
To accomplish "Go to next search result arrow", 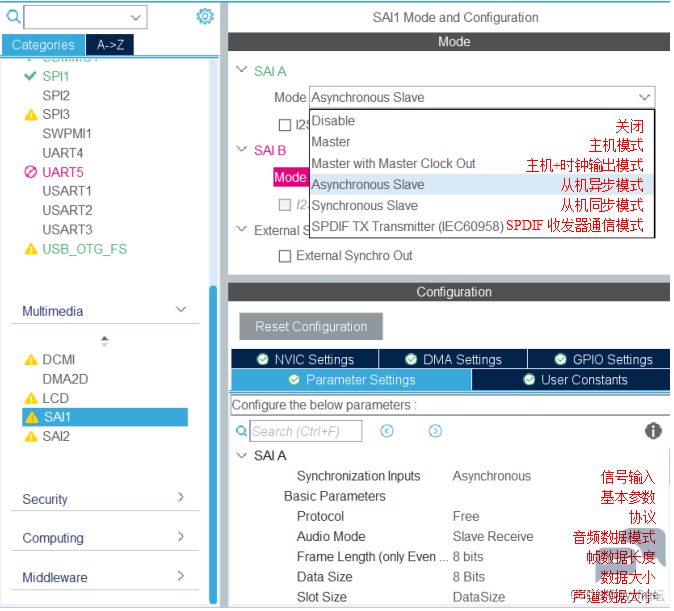I will pyautogui.click(x=435, y=431).
